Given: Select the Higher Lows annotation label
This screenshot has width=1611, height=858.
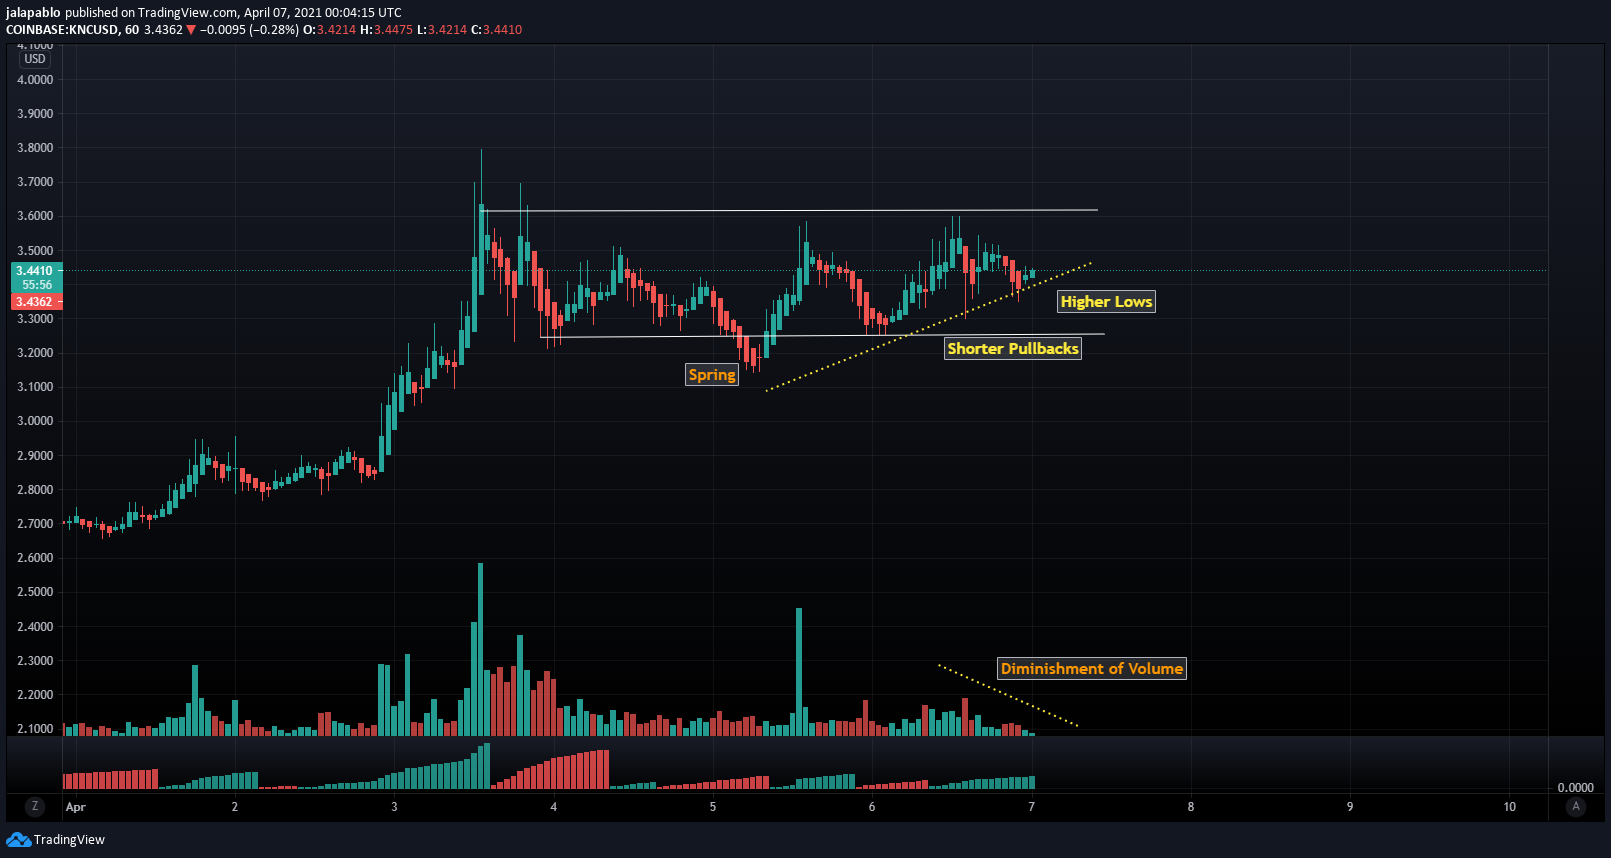Looking at the screenshot, I should pos(1106,301).
